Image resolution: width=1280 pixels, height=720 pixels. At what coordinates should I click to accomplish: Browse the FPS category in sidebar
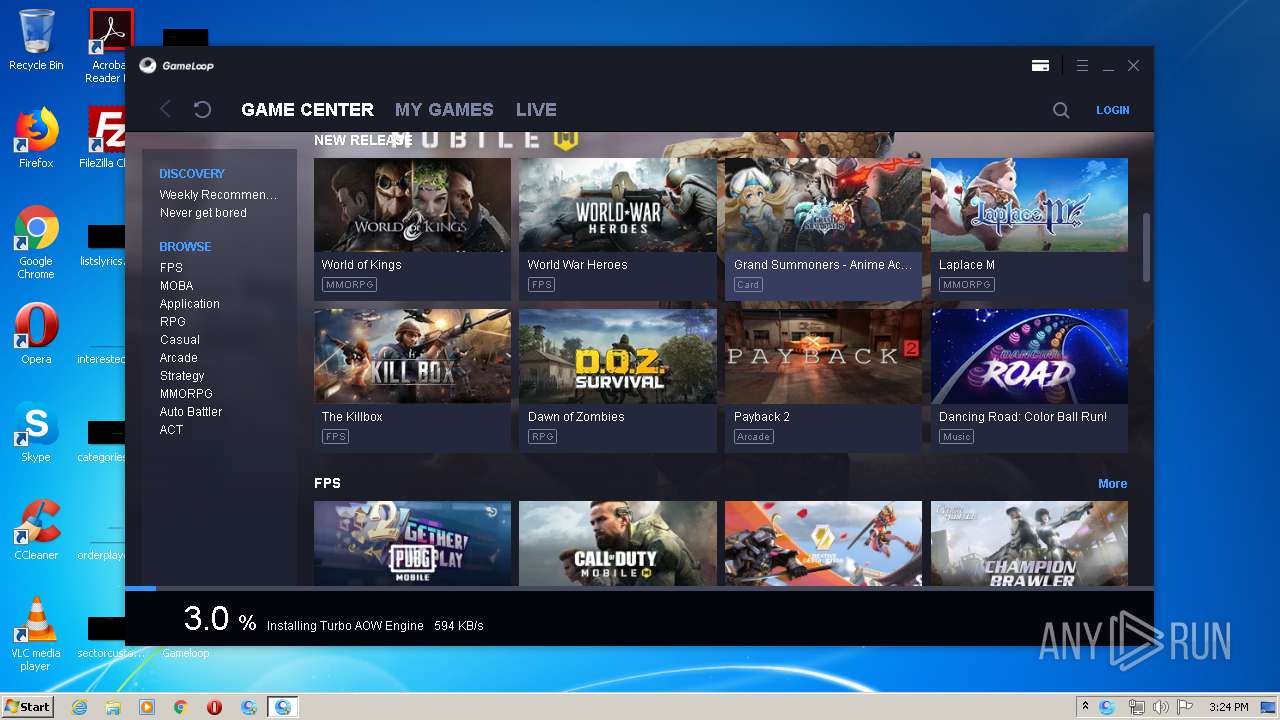click(171, 268)
